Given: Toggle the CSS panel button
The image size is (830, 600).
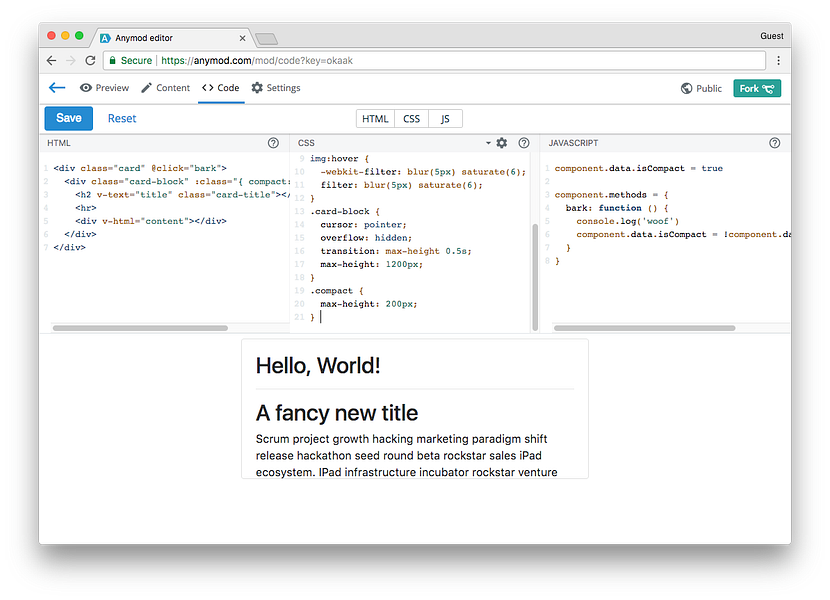Looking at the screenshot, I should 411,119.
